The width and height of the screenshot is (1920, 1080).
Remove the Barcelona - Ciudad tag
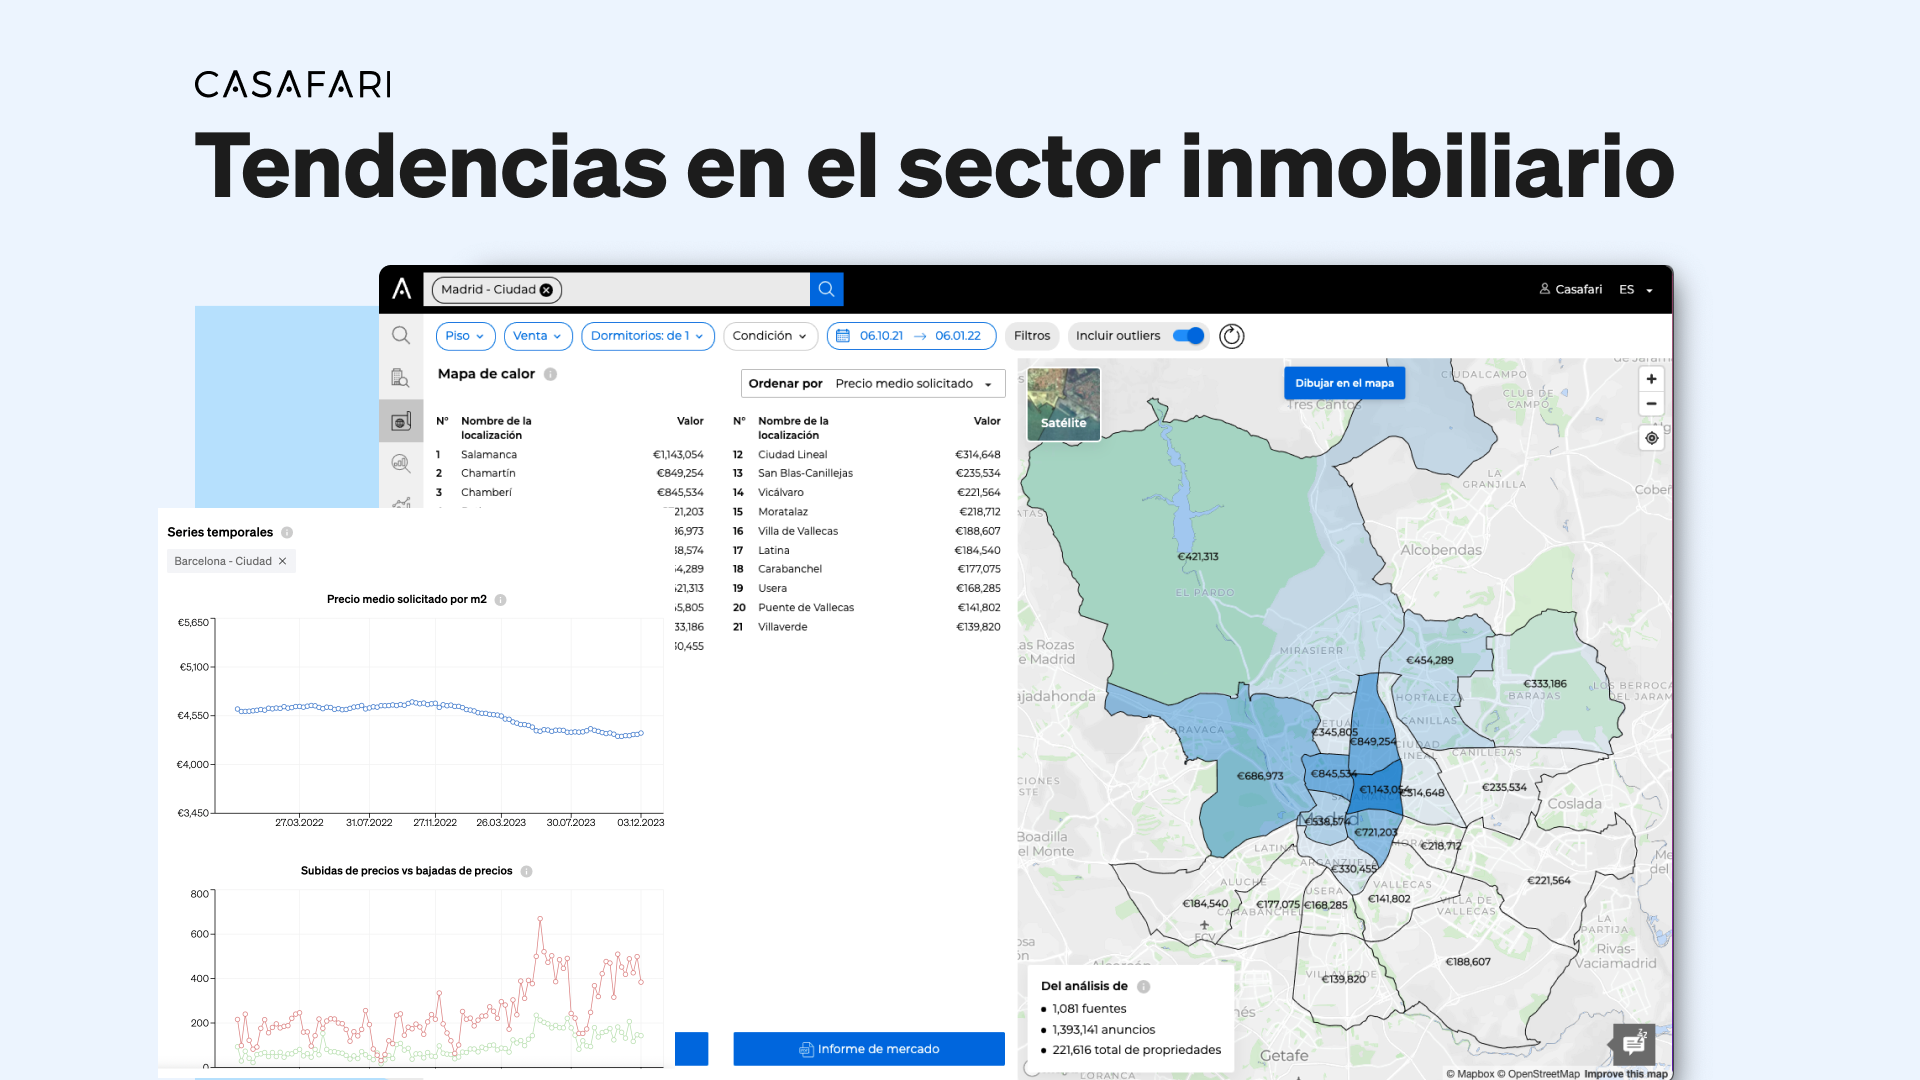(x=283, y=562)
